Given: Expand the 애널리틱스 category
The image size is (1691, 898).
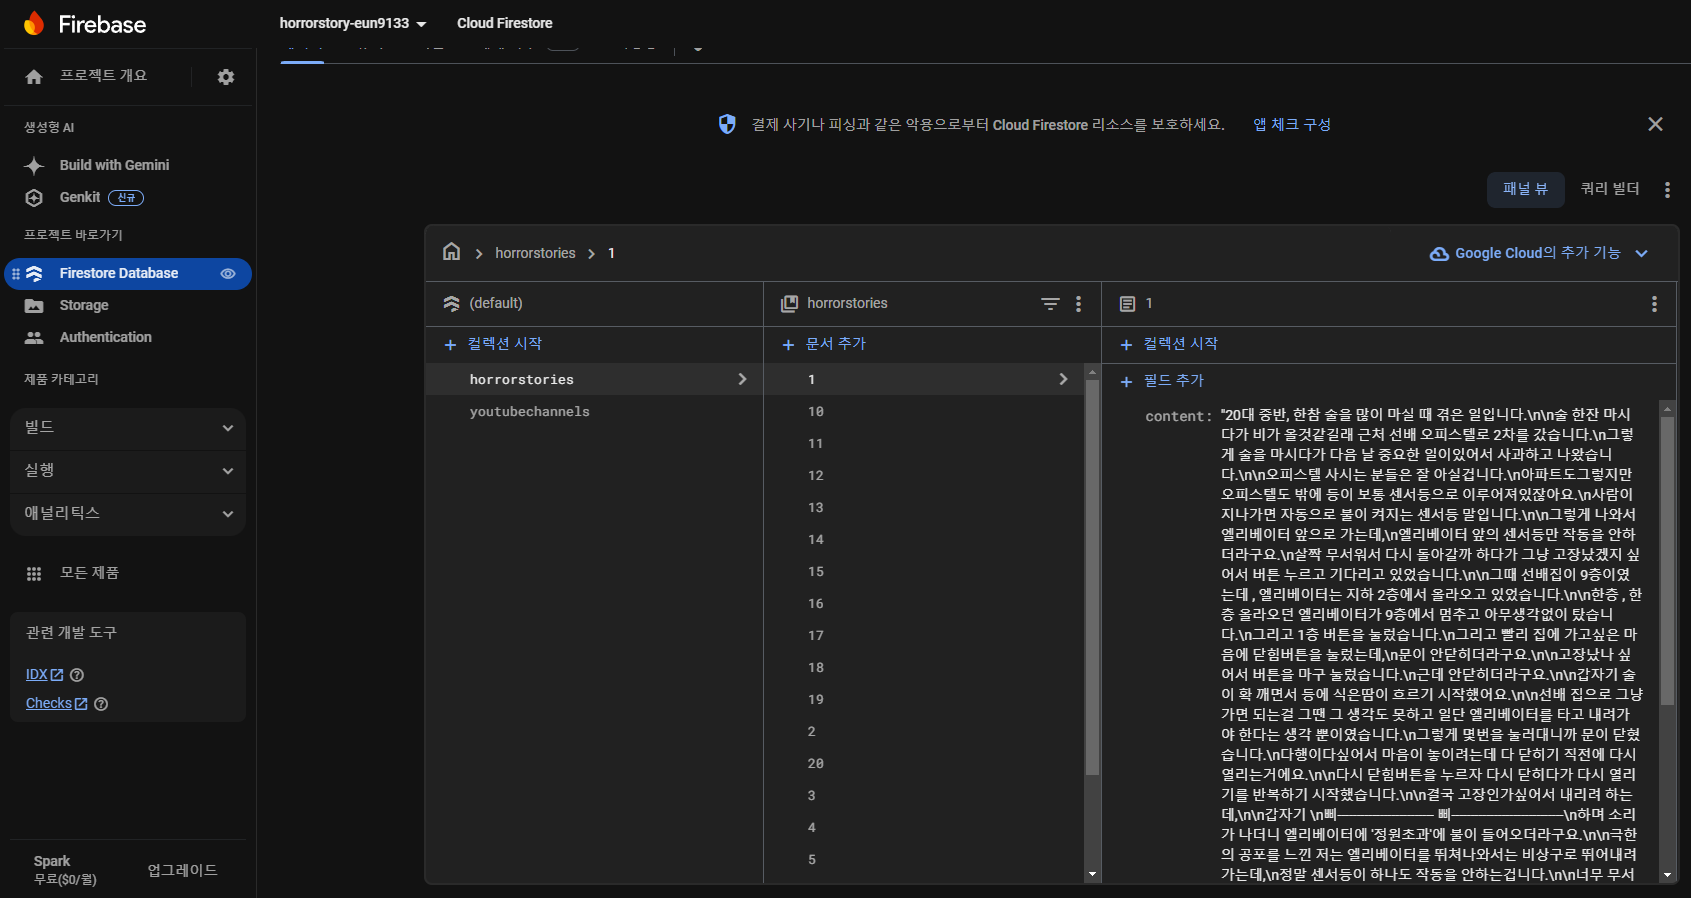Looking at the screenshot, I should click(128, 514).
